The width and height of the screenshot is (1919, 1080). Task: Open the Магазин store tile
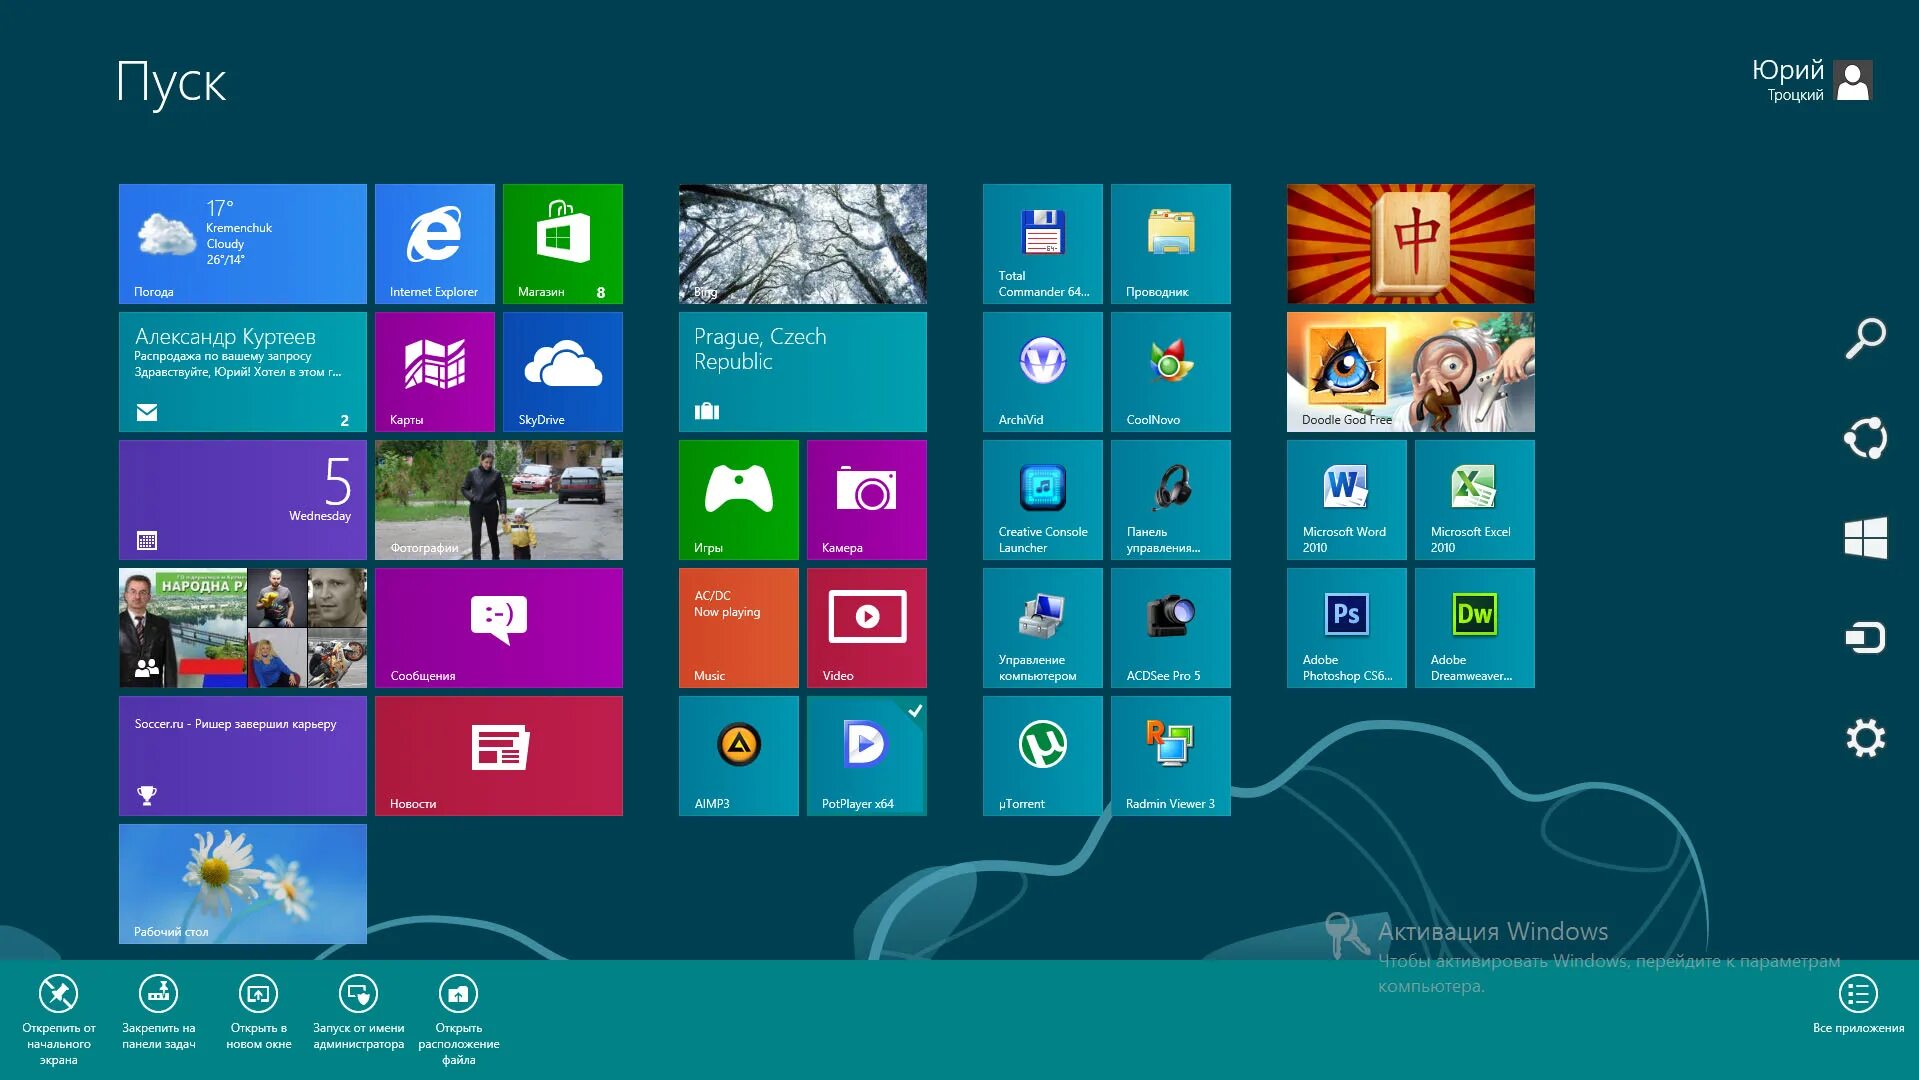pos(563,244)
